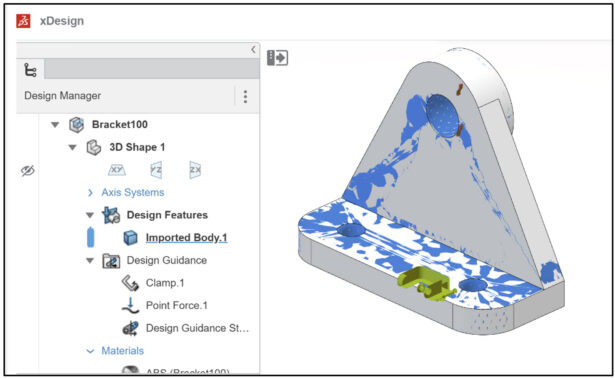The image size is (615, 379).
Task: Expand the Axis Systems section
Action: 90,193
